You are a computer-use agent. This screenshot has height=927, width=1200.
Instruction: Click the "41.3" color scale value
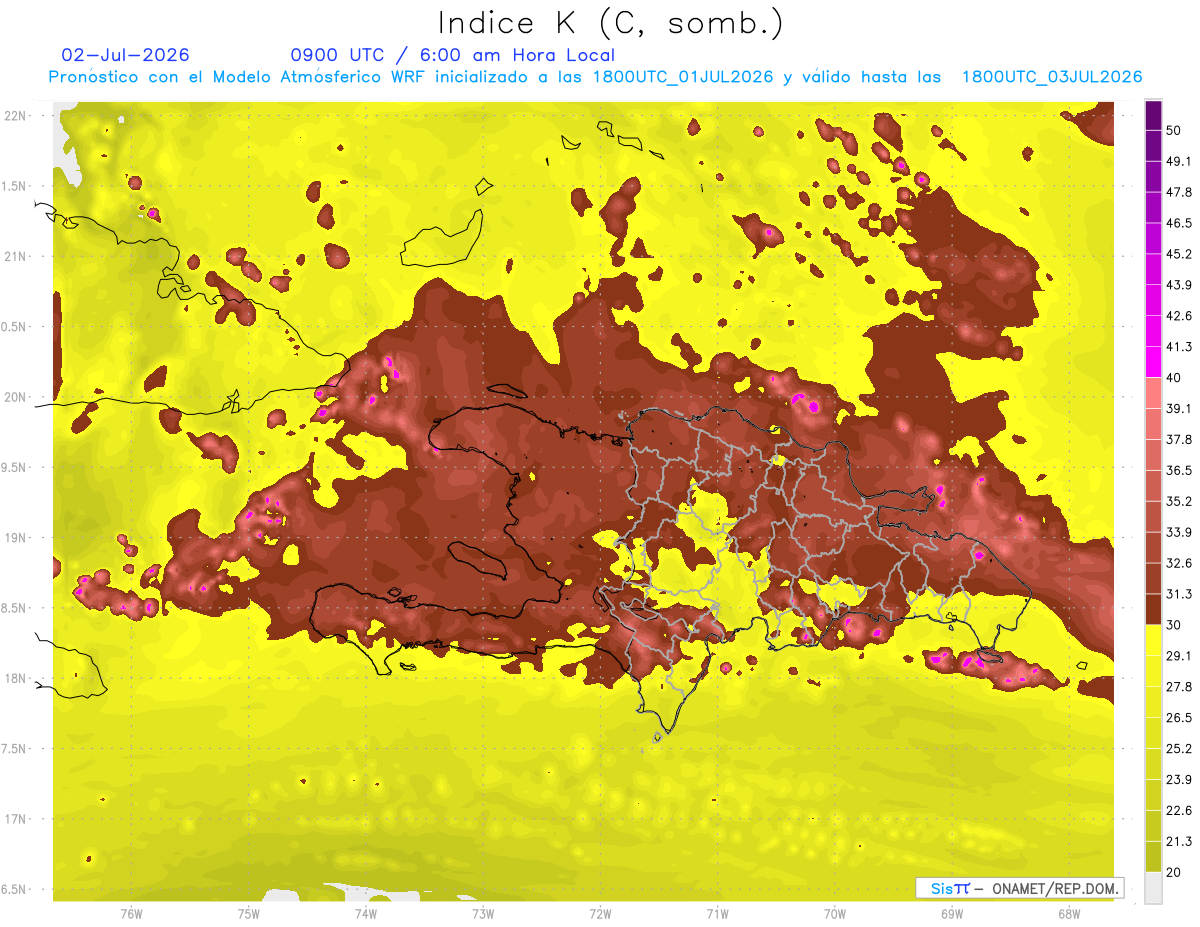pos(1179,347)
